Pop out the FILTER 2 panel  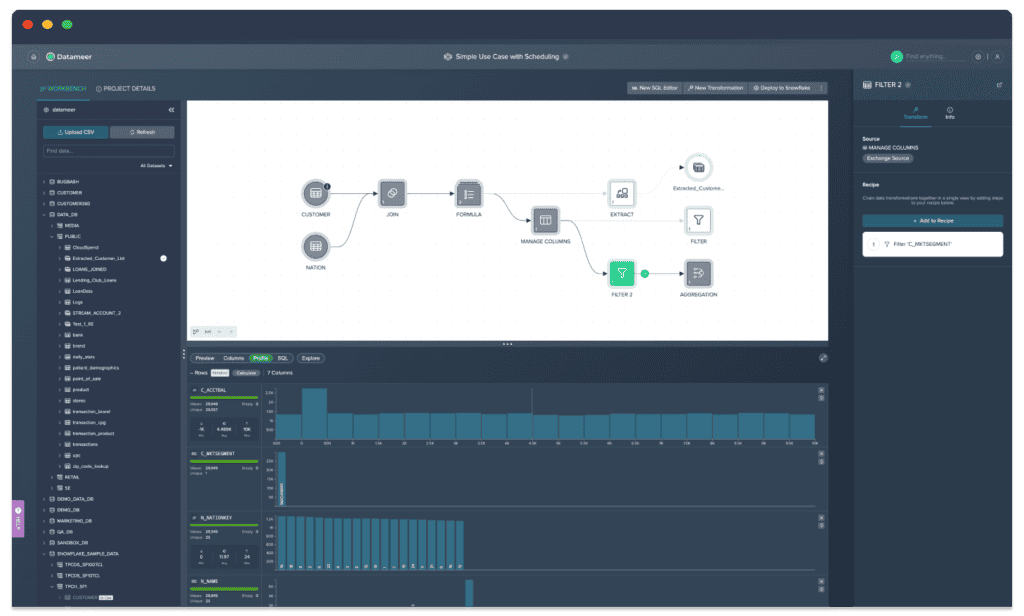pyautogui.click(x=999, y=85)
